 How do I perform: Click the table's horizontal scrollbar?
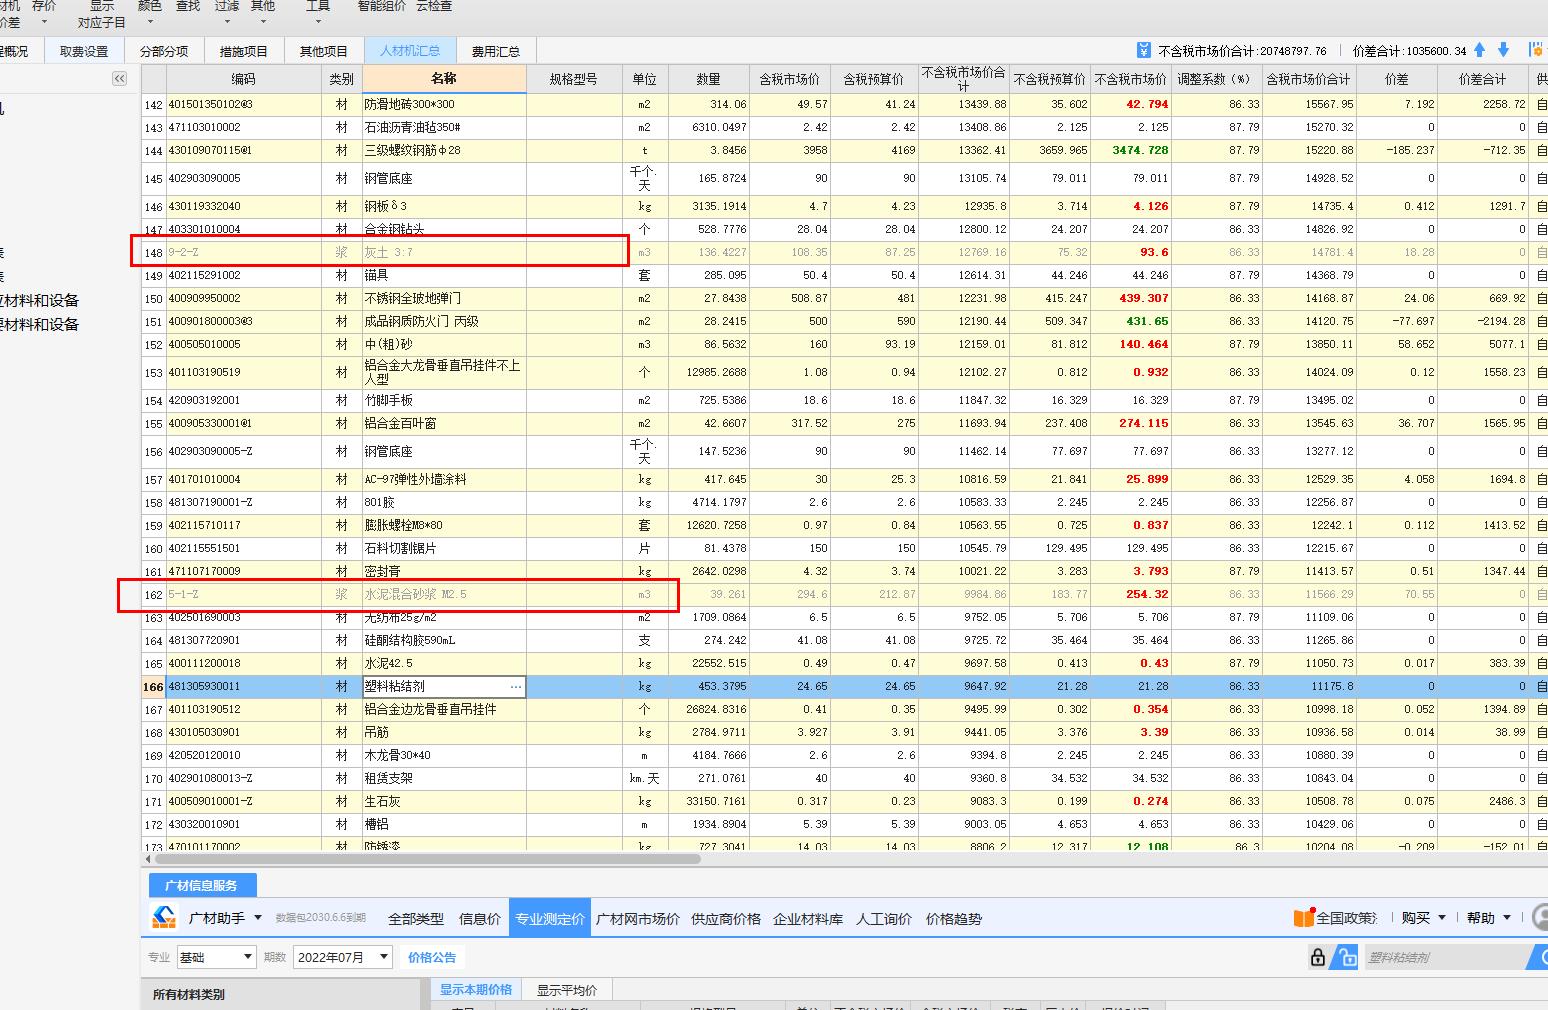pos(429,858)
